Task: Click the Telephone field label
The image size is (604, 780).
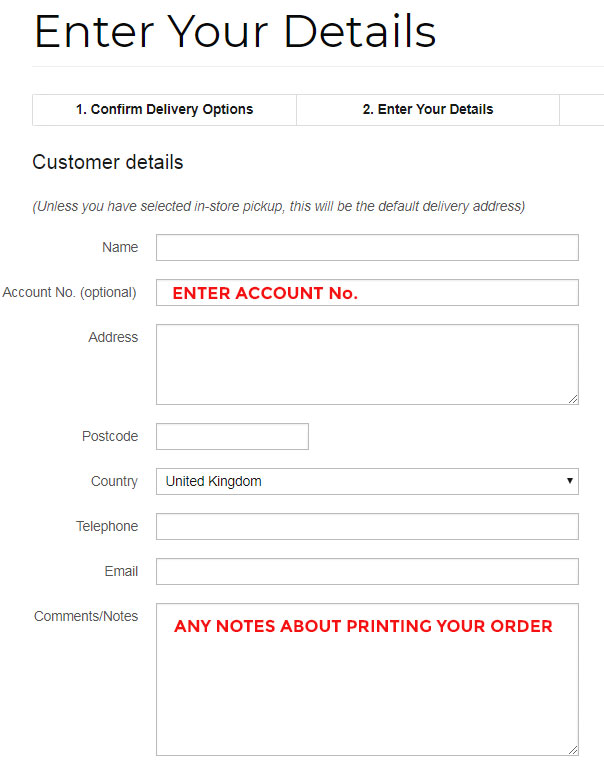Action: pos(107,527)
